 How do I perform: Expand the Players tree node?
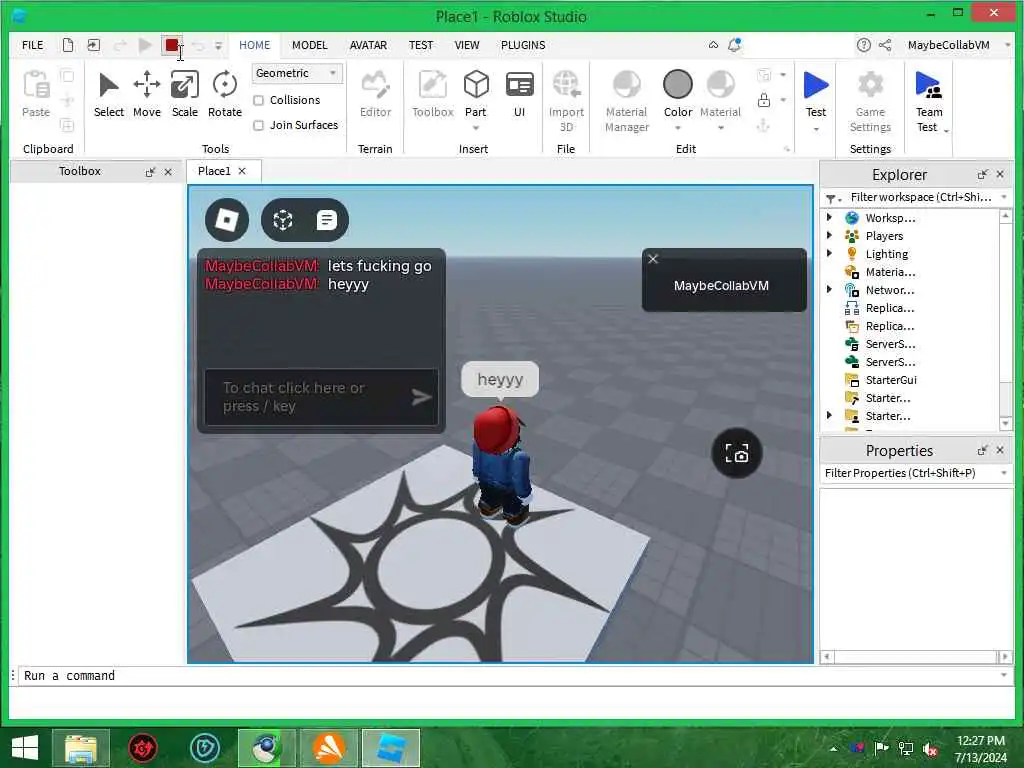coord(829,235)
